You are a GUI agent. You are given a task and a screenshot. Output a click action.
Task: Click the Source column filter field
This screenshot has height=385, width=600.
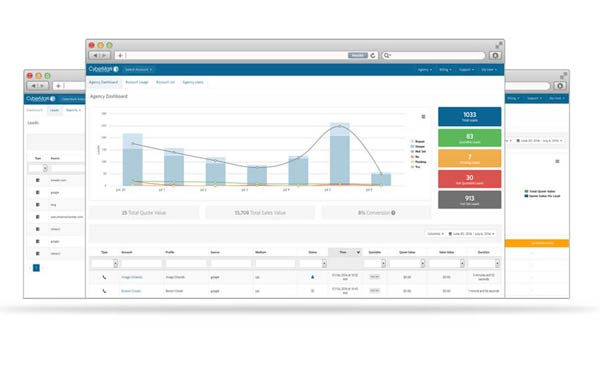231,263
